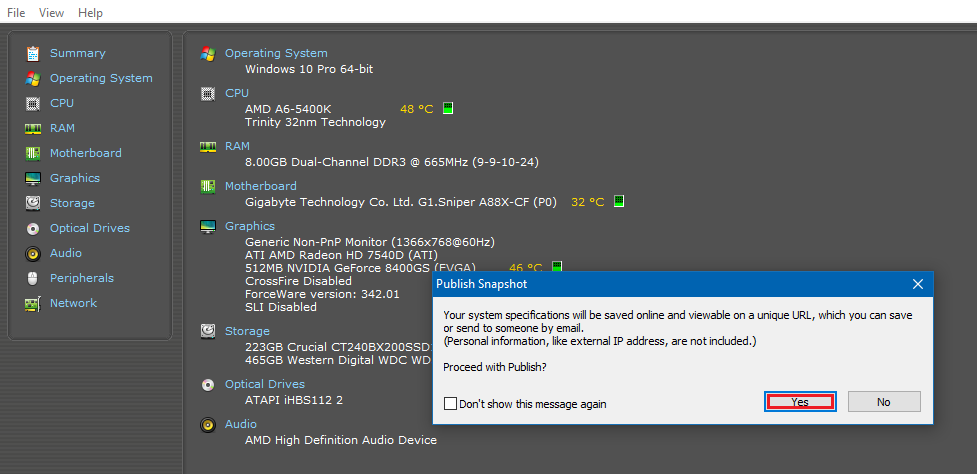The width and height of the screenshot is (977, 474).
Task: Click the chip icon beside CPU heading
Action: pos(208,93)
